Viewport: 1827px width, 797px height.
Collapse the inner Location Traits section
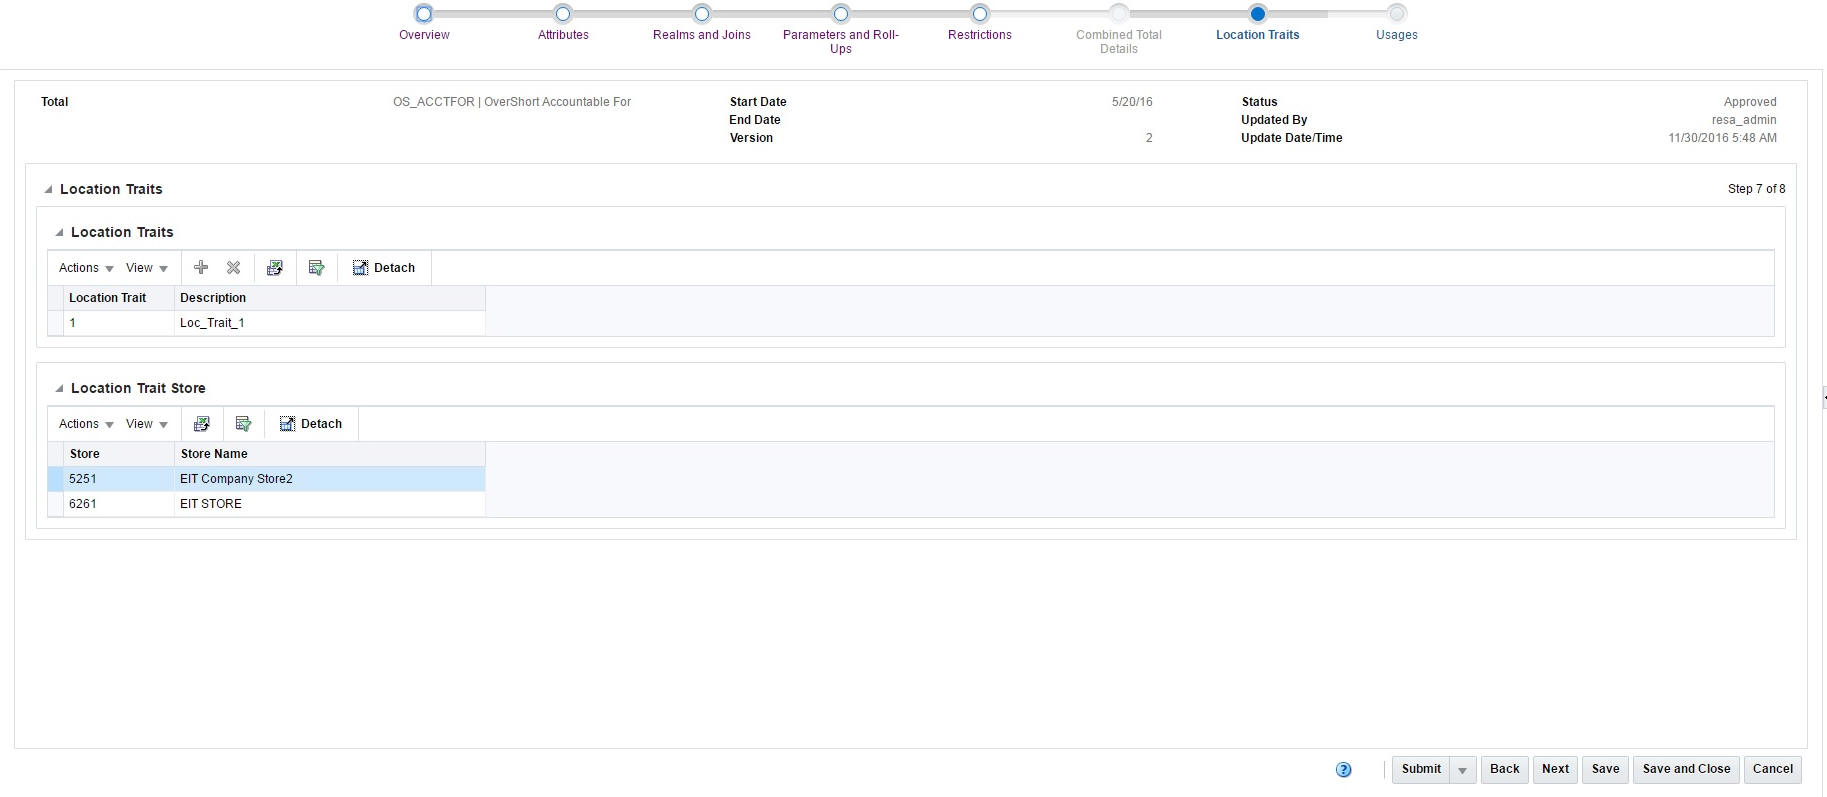[59, 232]
